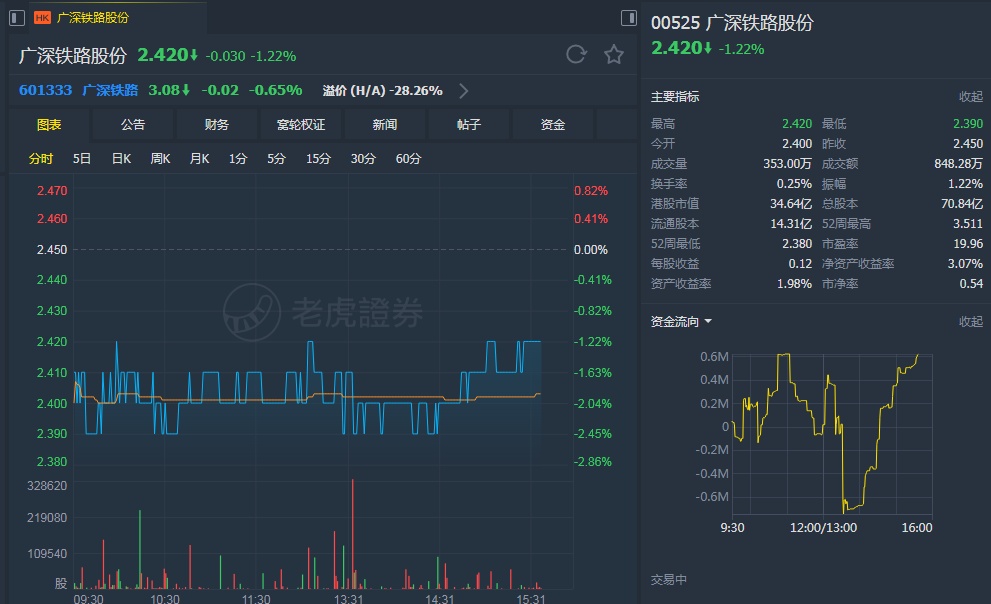Click the 328620 volume axis label
Image resolution: width=991 pixels, height=604 pixels.
pos(47,485)
